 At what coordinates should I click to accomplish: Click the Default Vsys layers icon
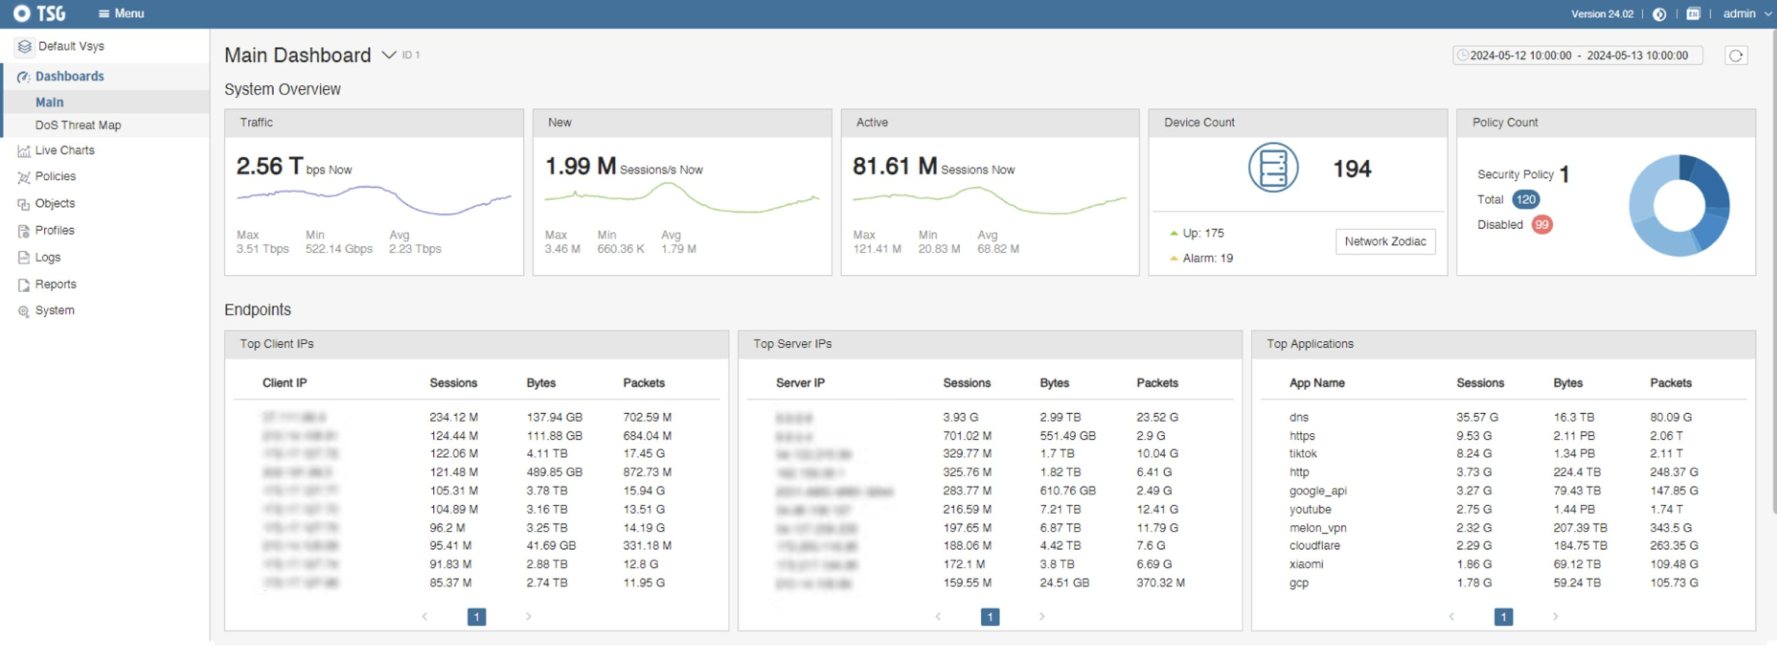point(24,46)
